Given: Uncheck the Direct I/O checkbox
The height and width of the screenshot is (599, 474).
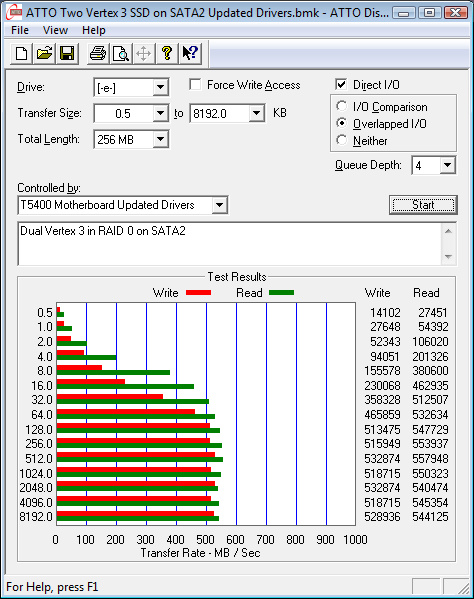Looking at the screenshot, I should point(341,84).
